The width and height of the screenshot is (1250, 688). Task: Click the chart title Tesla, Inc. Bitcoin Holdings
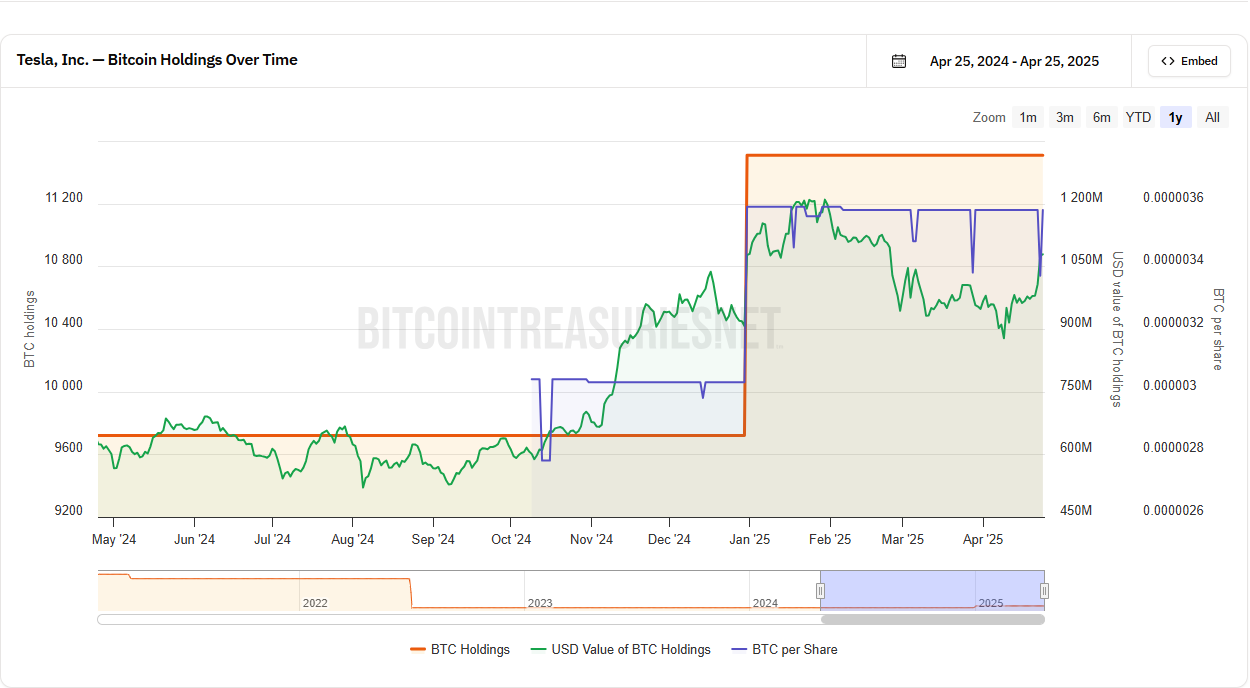(x=157, y=60)
